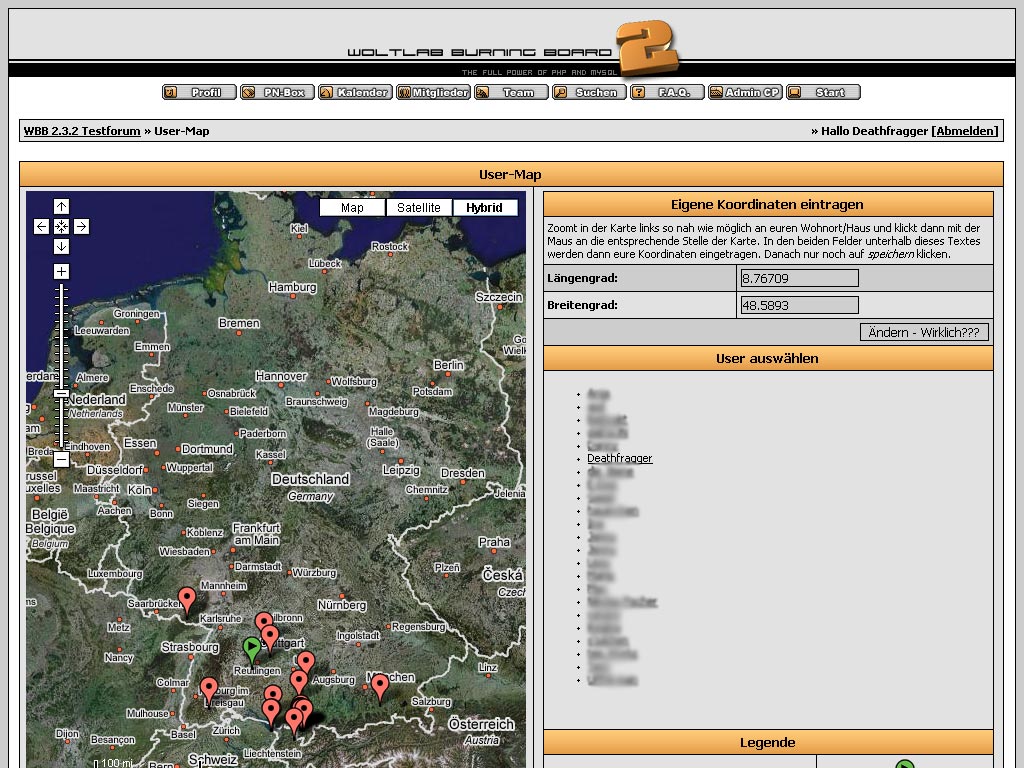The image size is (1024, 768).
Task: Click the Praha label on the map
Action: coord(494,542)
